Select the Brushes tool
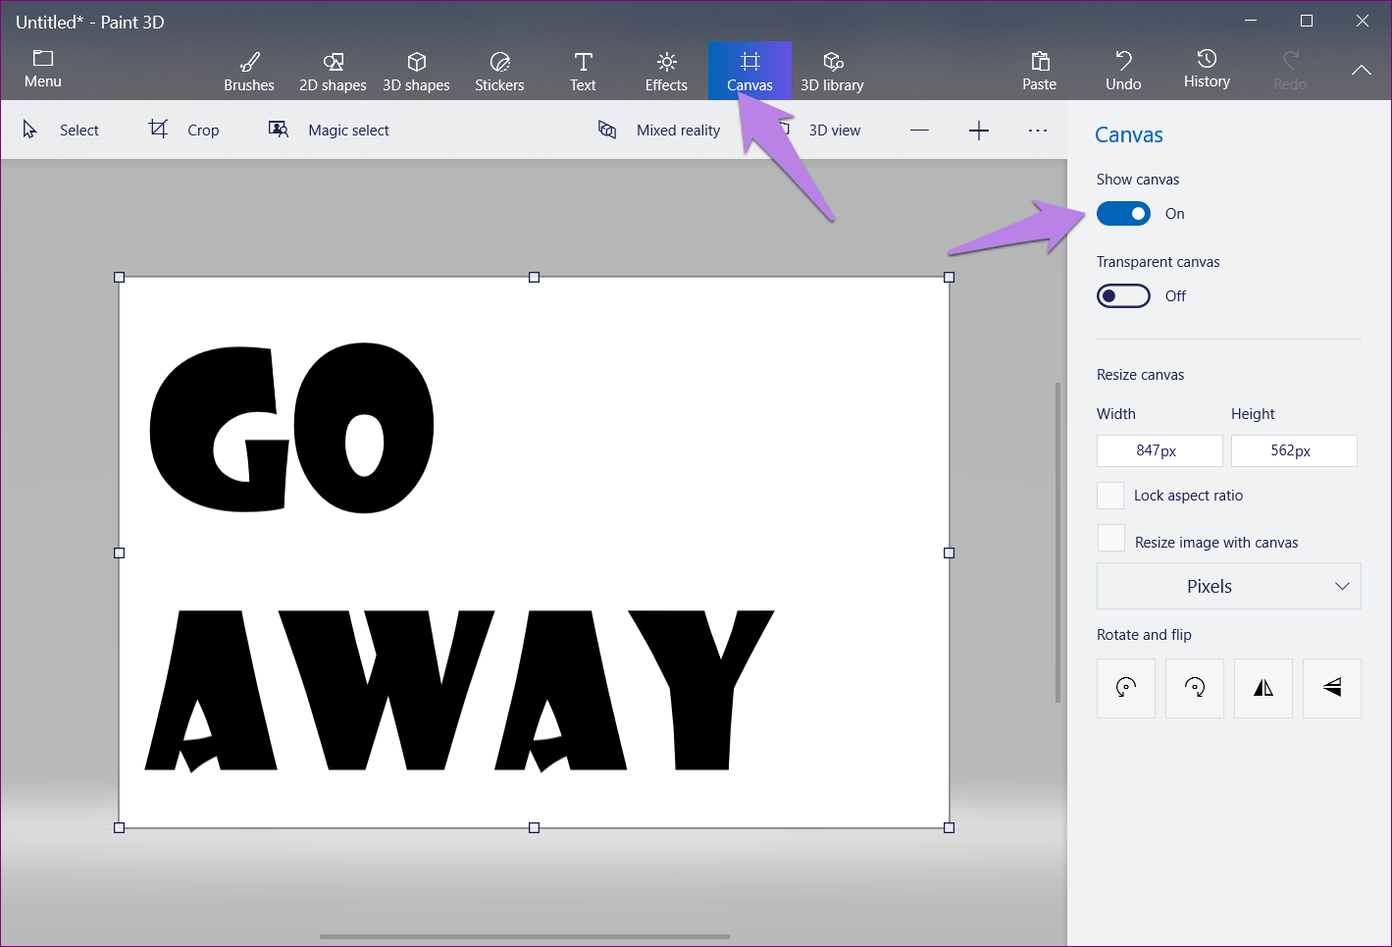 pos(249,71)
